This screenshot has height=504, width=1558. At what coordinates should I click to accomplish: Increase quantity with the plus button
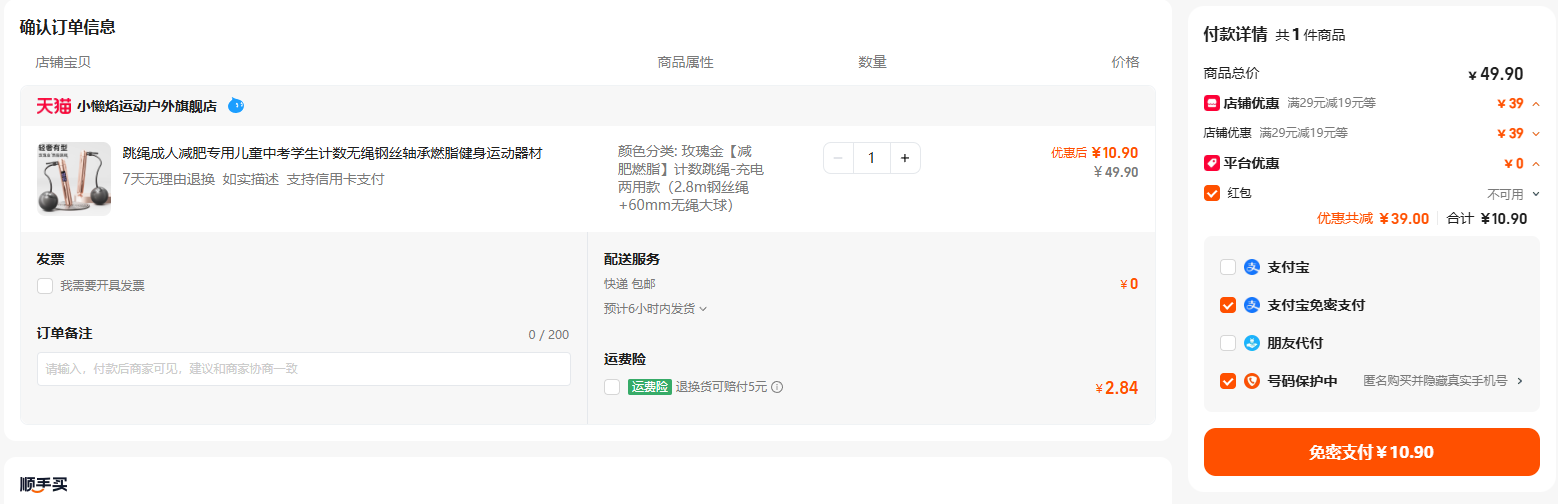pos(905,158)
